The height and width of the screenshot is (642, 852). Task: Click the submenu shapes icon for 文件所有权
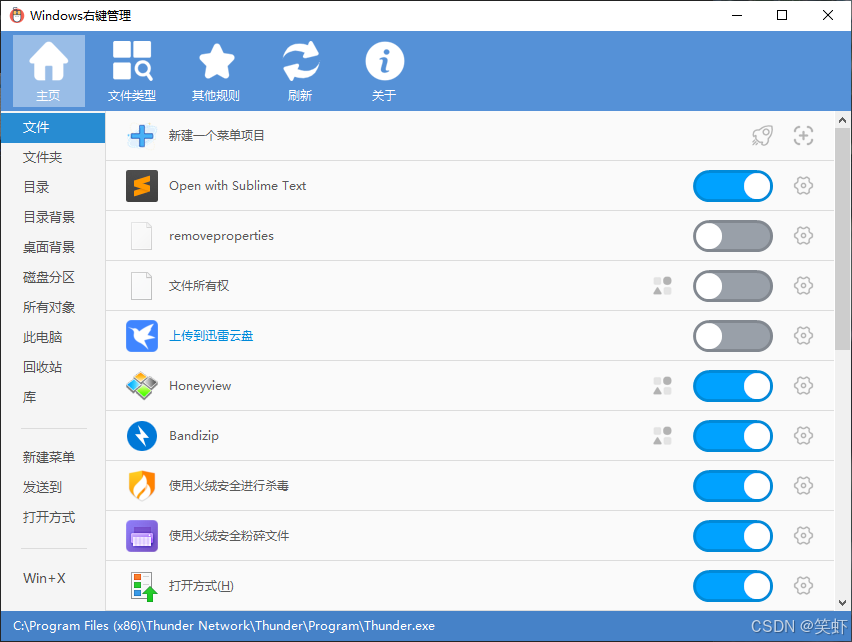[662, 286]
